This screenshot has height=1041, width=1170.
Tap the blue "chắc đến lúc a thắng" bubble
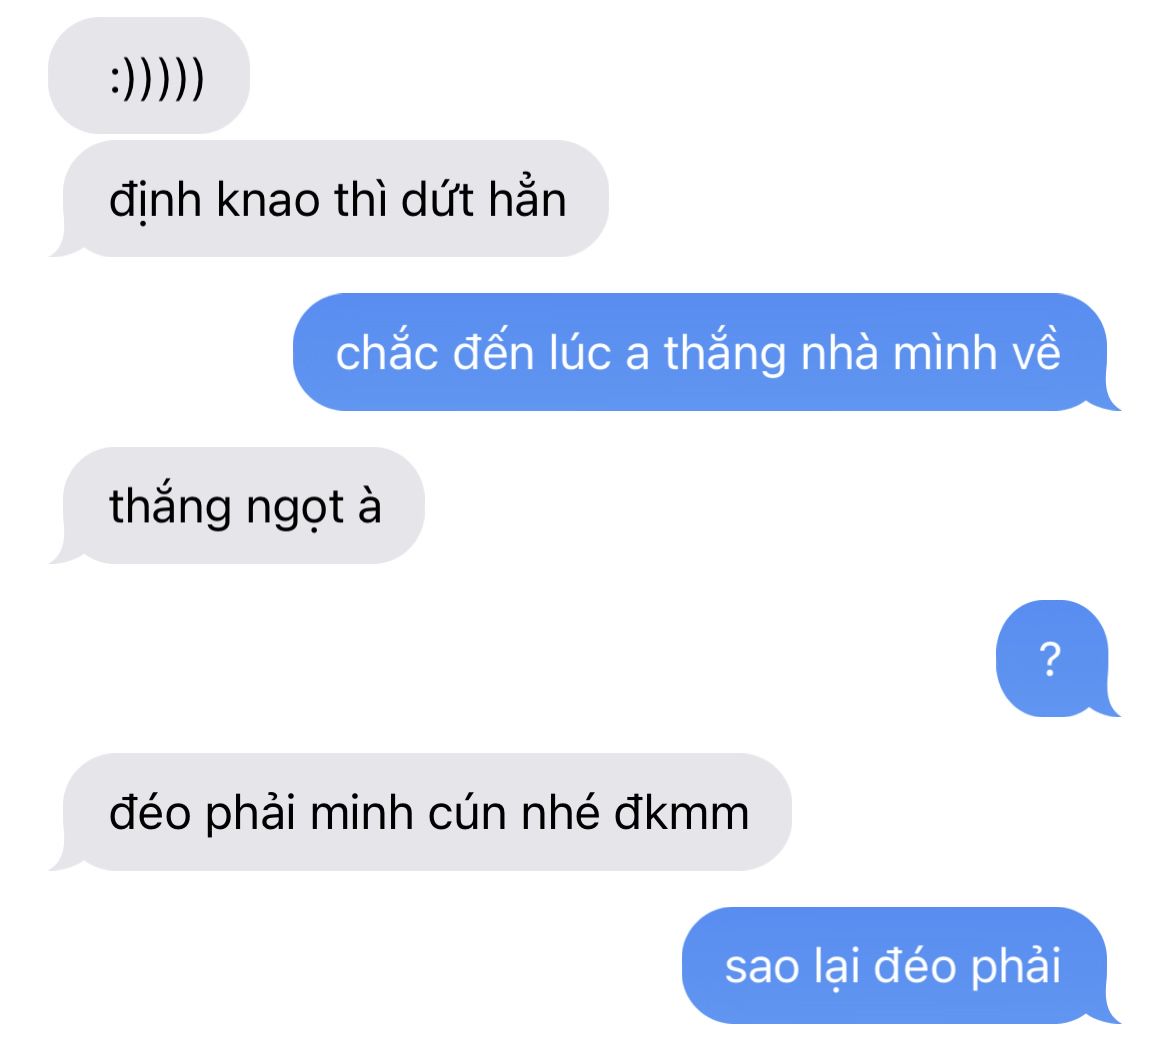pyautogui.click(x=707, y=352)
